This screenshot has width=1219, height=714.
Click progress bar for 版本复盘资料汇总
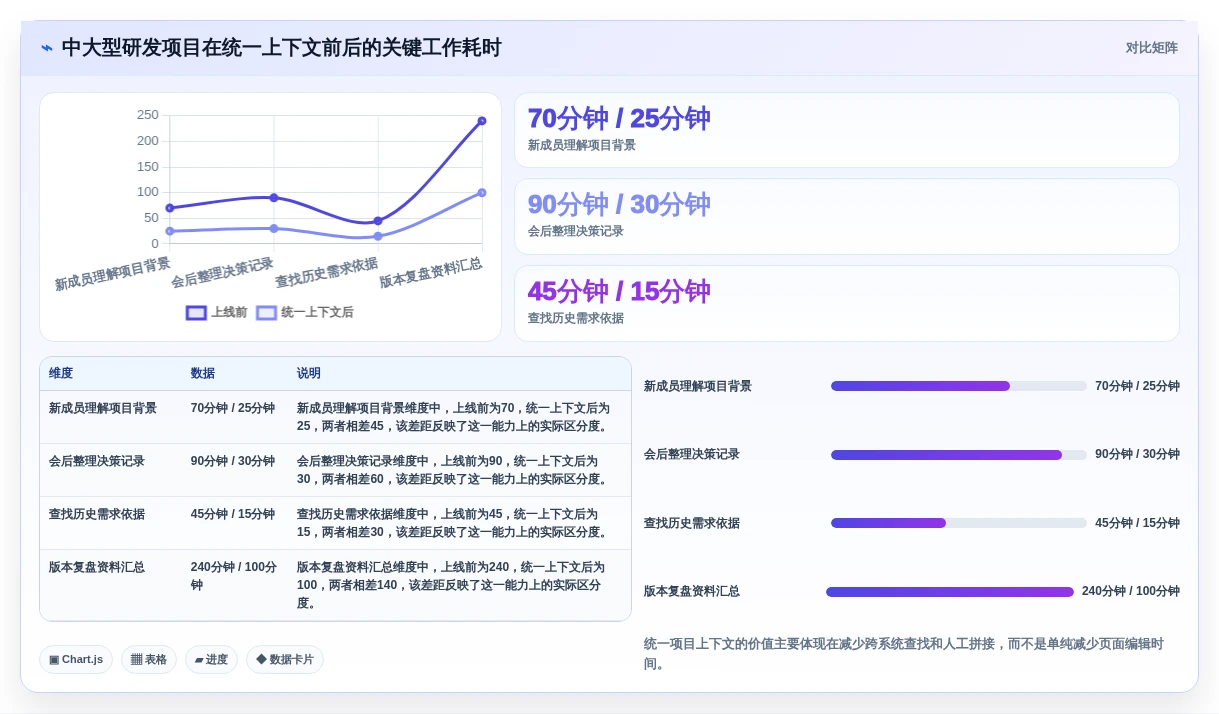tap(950, 592)
